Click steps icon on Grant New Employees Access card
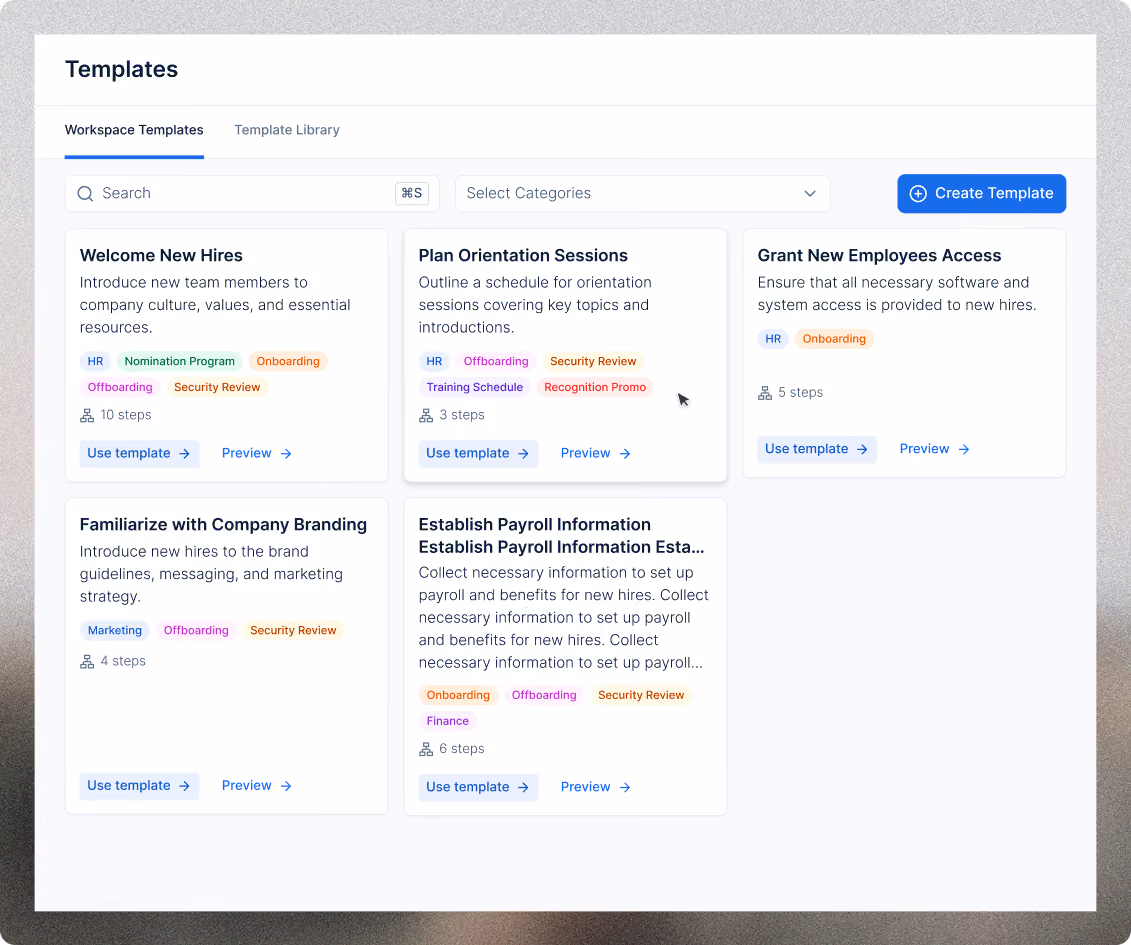 [x=765, y=393]
